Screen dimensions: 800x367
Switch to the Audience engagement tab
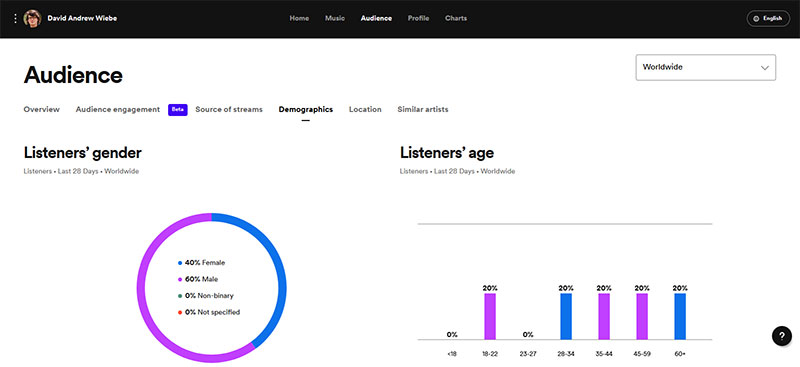coord(118,109)
